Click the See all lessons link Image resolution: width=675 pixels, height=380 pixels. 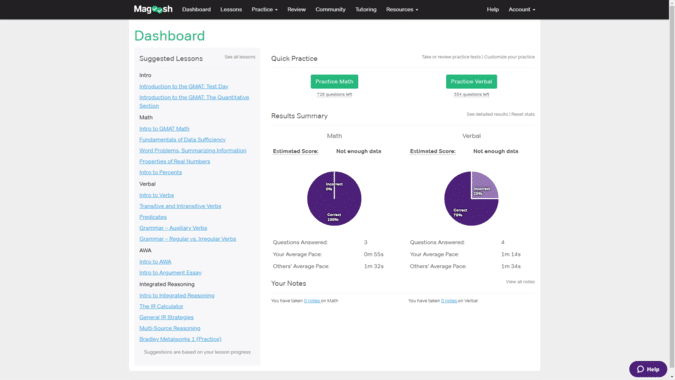pos(240,57)
